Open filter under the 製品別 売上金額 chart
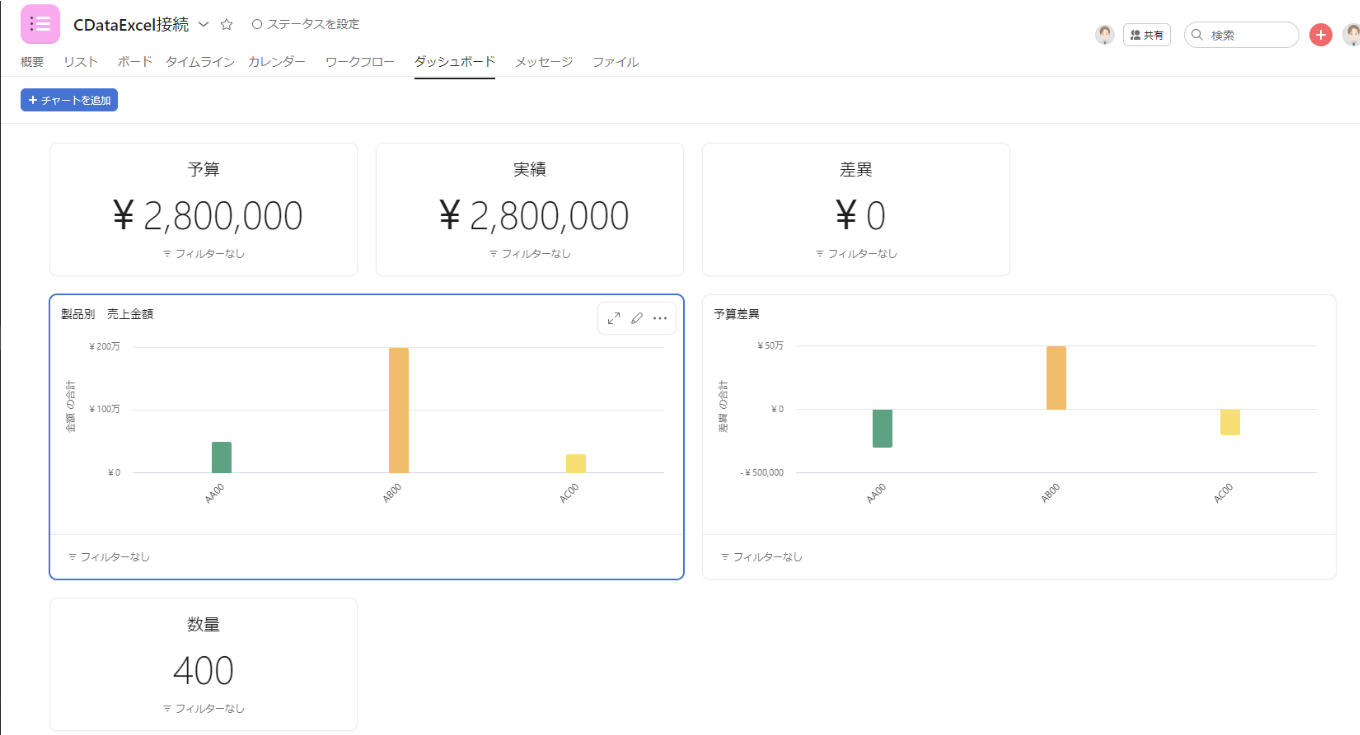Screen dimensions: 1360x735 pyautogui.click(x=109, y=557)
